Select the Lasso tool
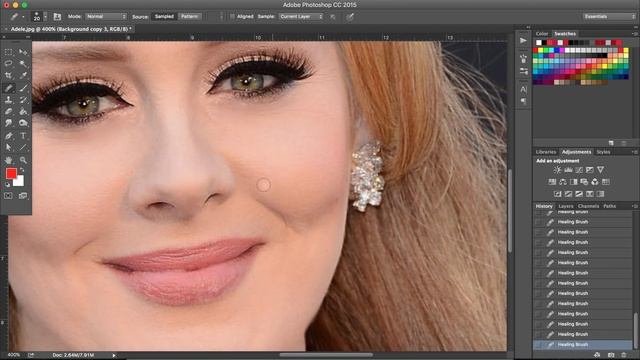Image resolution: width=640 pixels, height=360 pixels. point(9,64)
